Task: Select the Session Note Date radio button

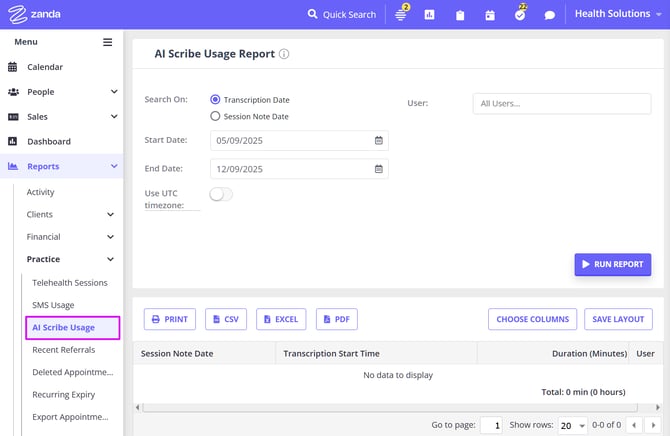Action: click(x=215, y=116)
